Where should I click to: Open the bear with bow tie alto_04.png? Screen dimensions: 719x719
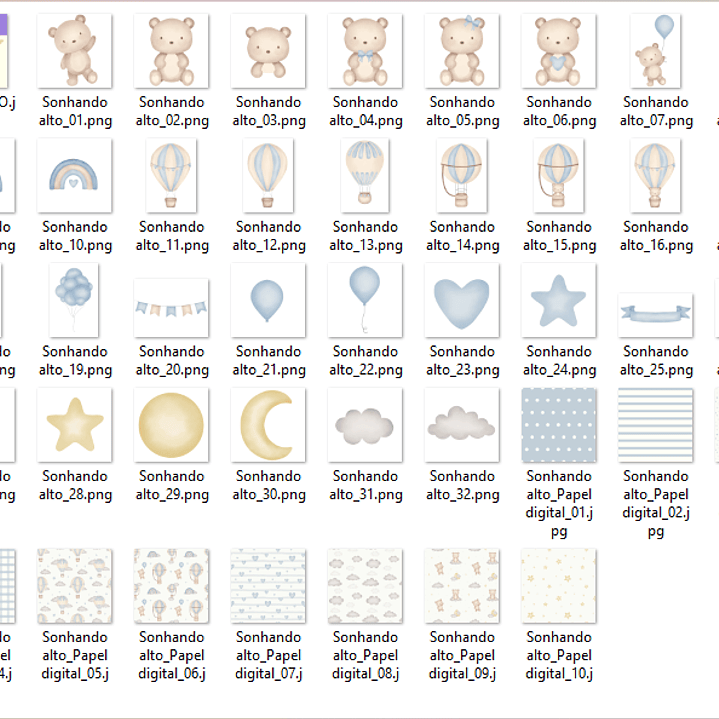tap(365, 51)
